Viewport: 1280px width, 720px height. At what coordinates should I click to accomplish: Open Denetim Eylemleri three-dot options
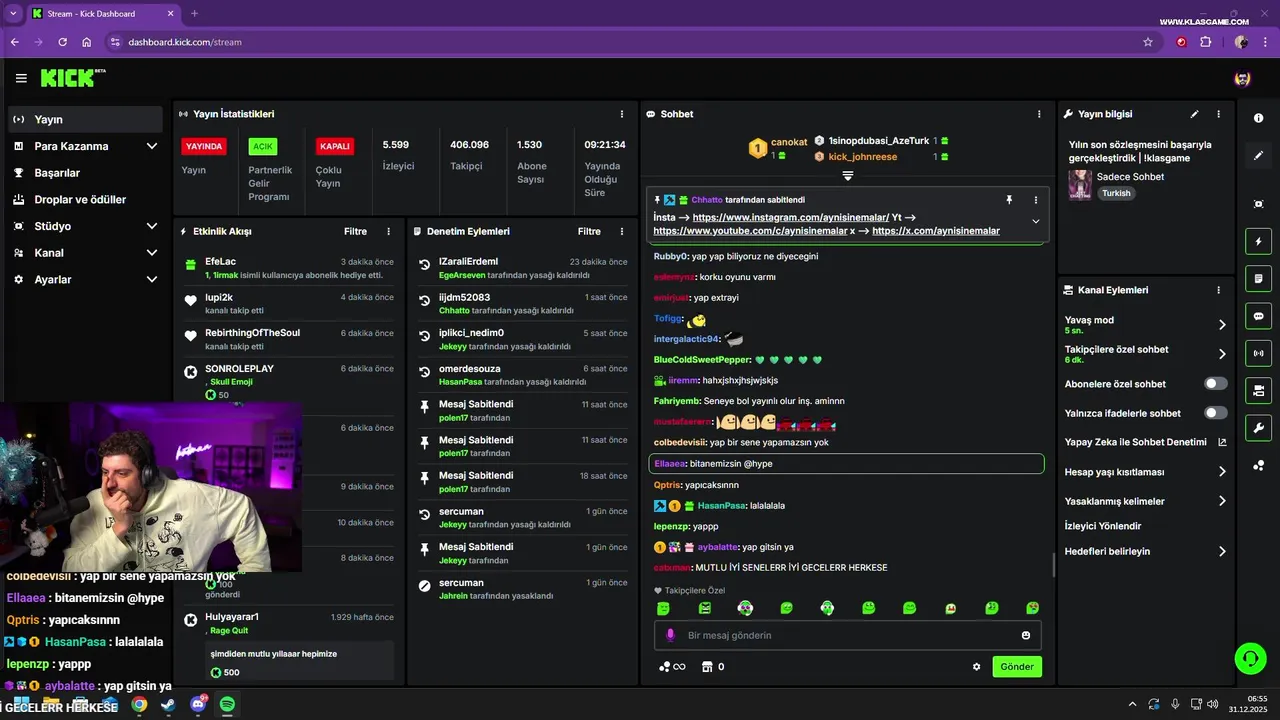(x=622, y=231)
